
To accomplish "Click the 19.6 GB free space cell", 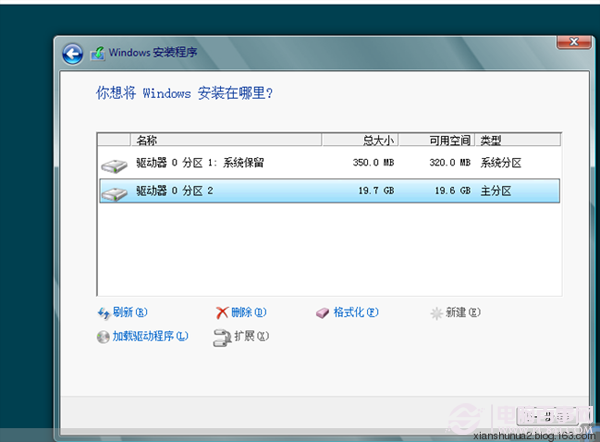I will coord(453,191).
